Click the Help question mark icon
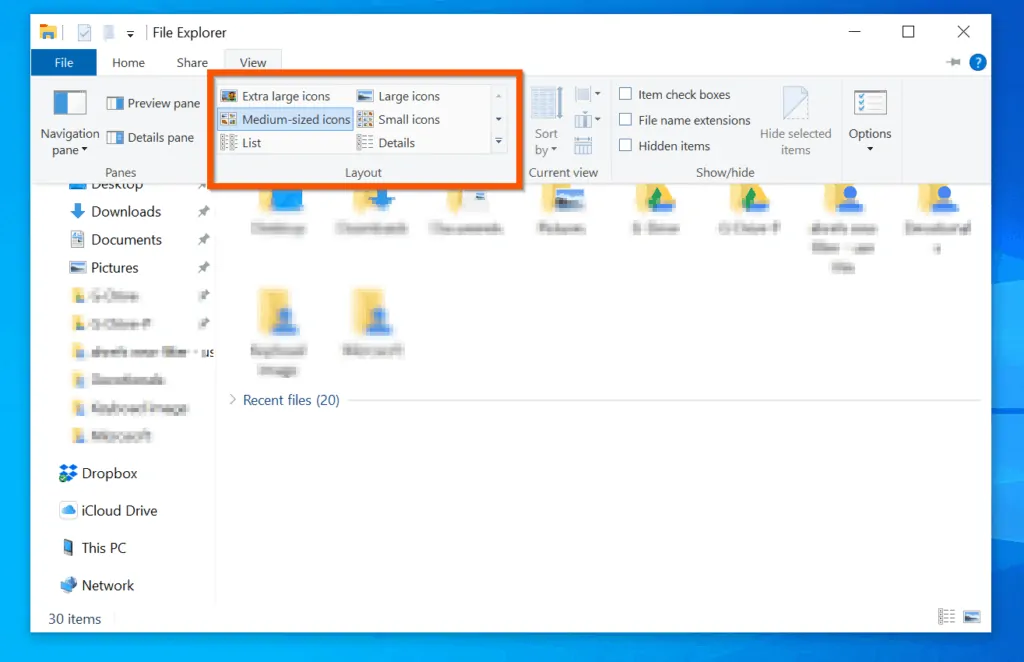 point(977,62)
